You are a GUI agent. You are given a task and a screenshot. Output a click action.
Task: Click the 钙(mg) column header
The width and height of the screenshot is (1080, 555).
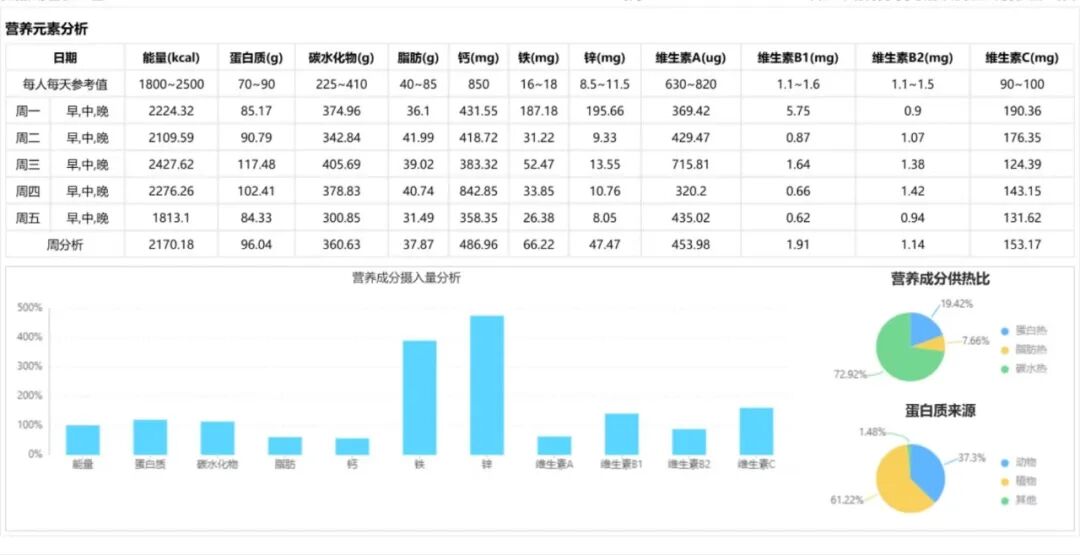[478, 58]
